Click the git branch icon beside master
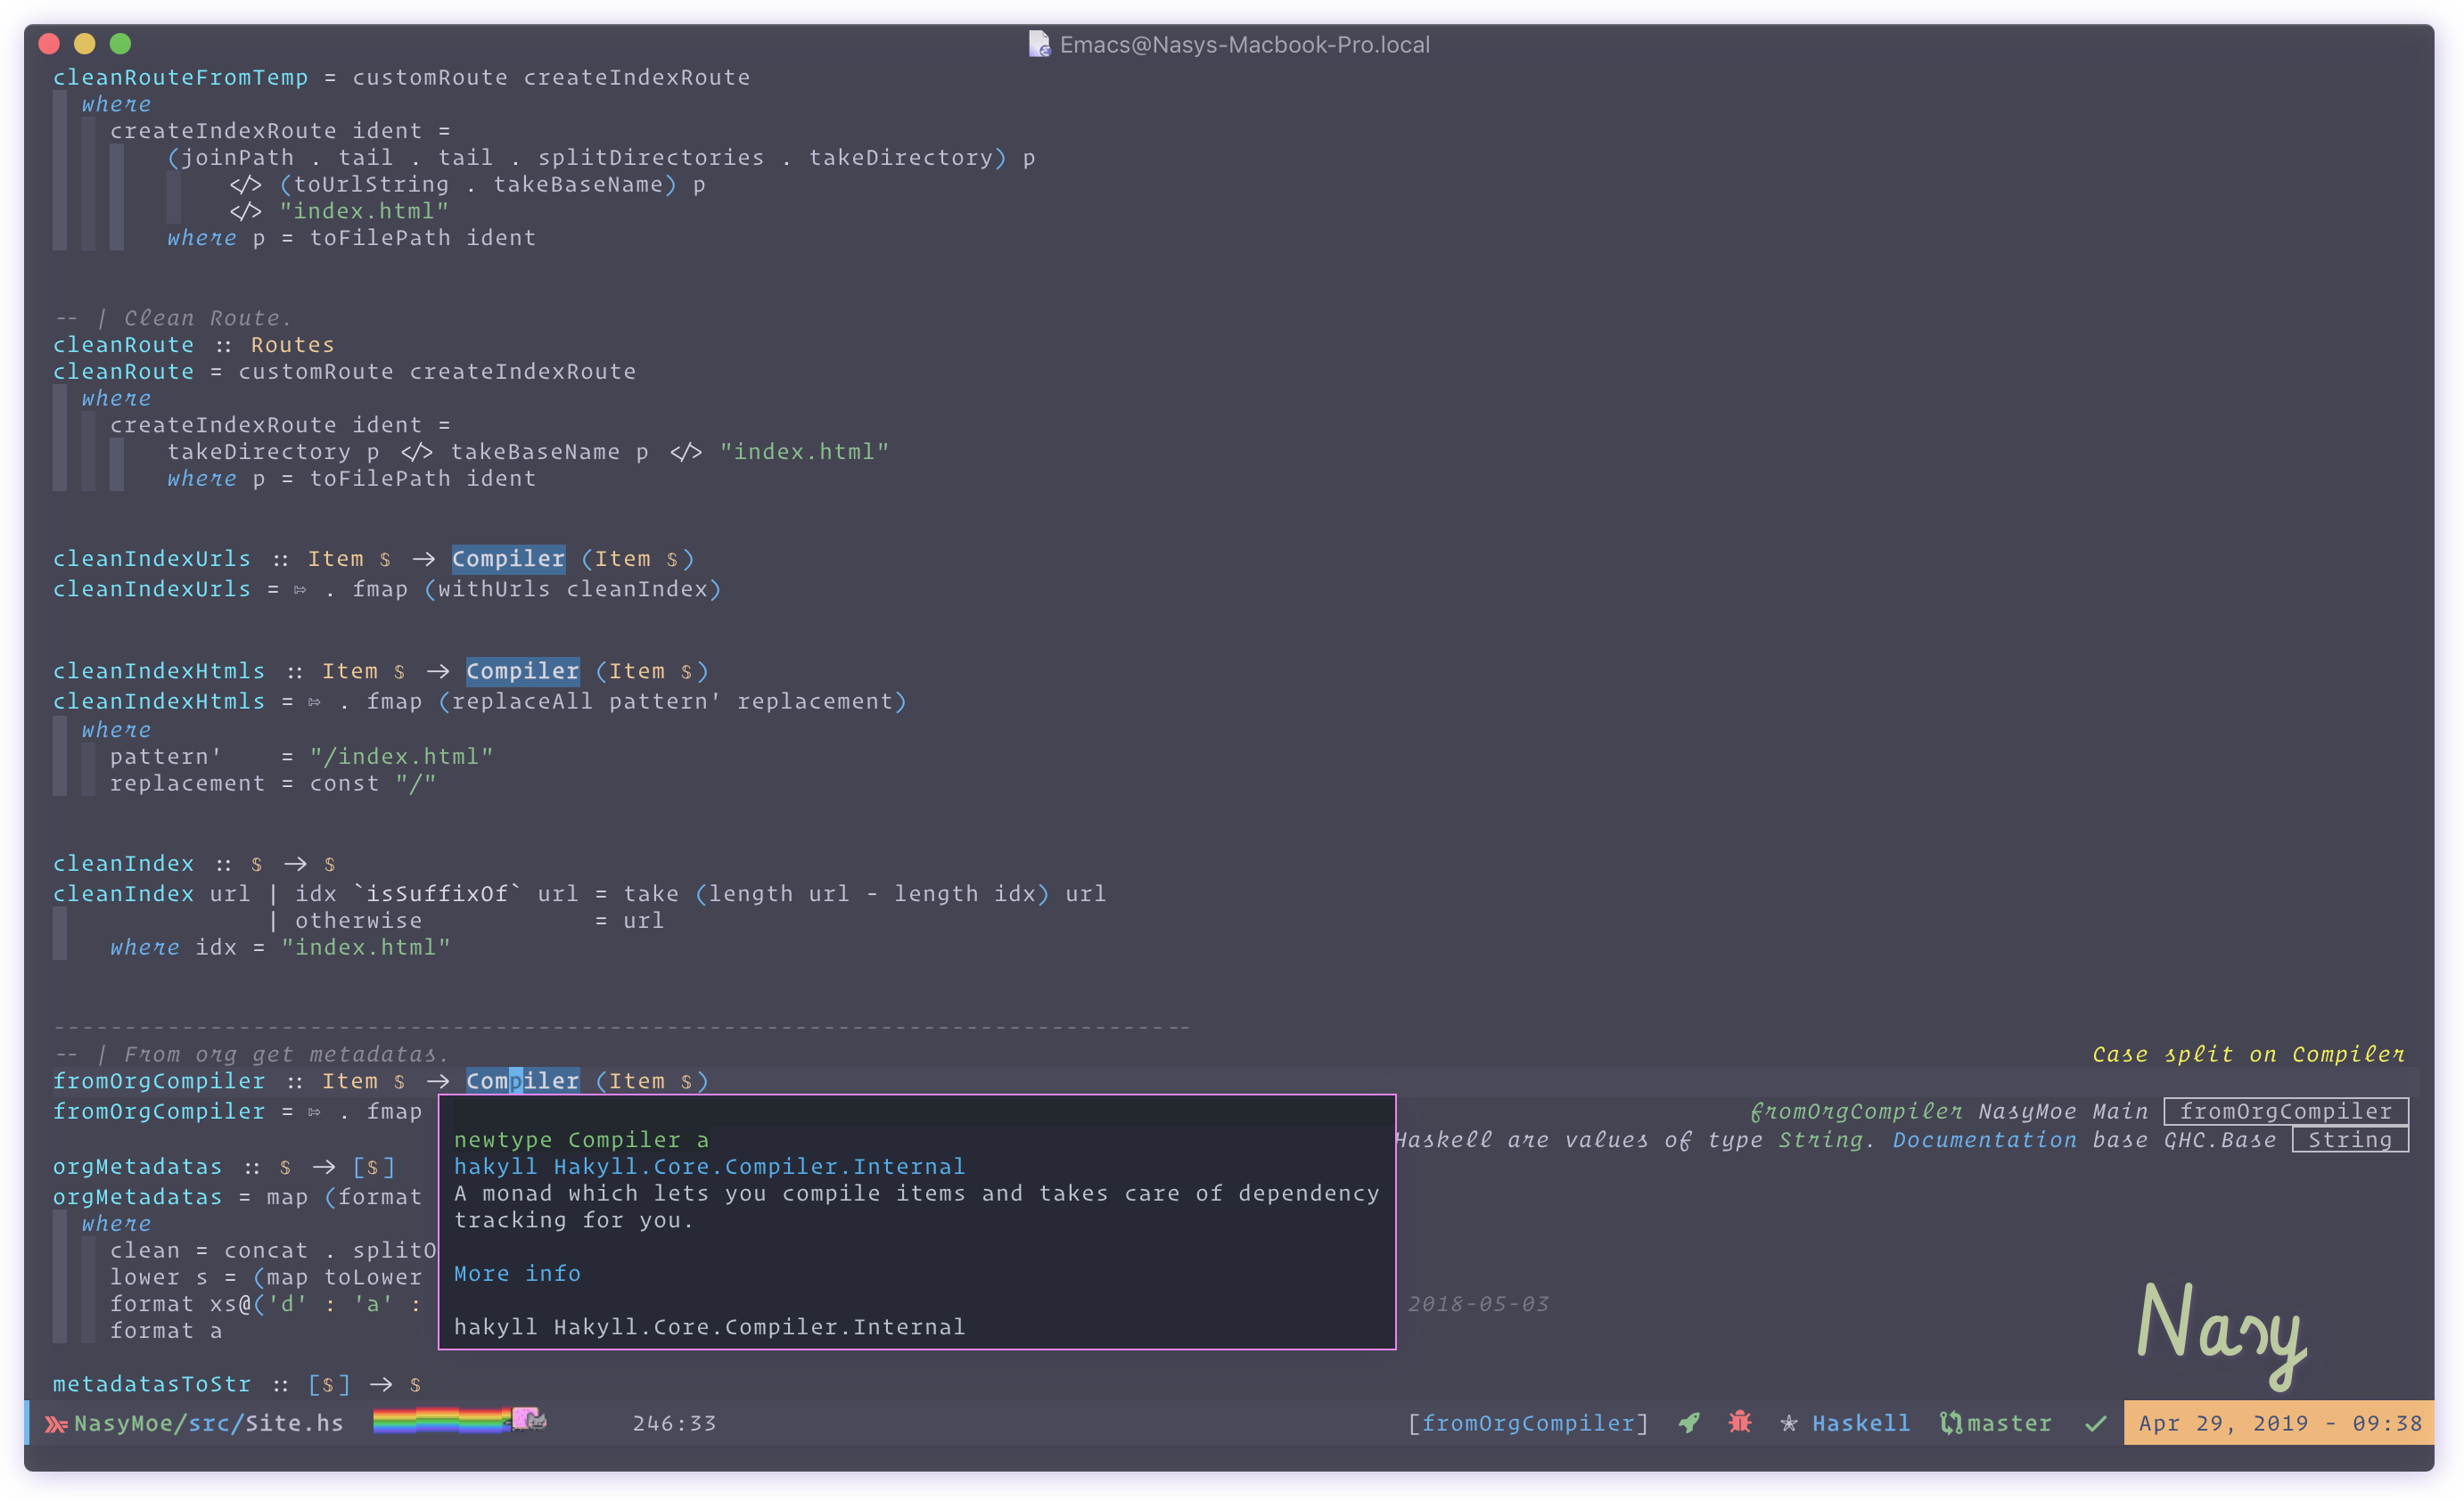Viewport: 2464px width, 1501px height. (x=1950, y=1422)
